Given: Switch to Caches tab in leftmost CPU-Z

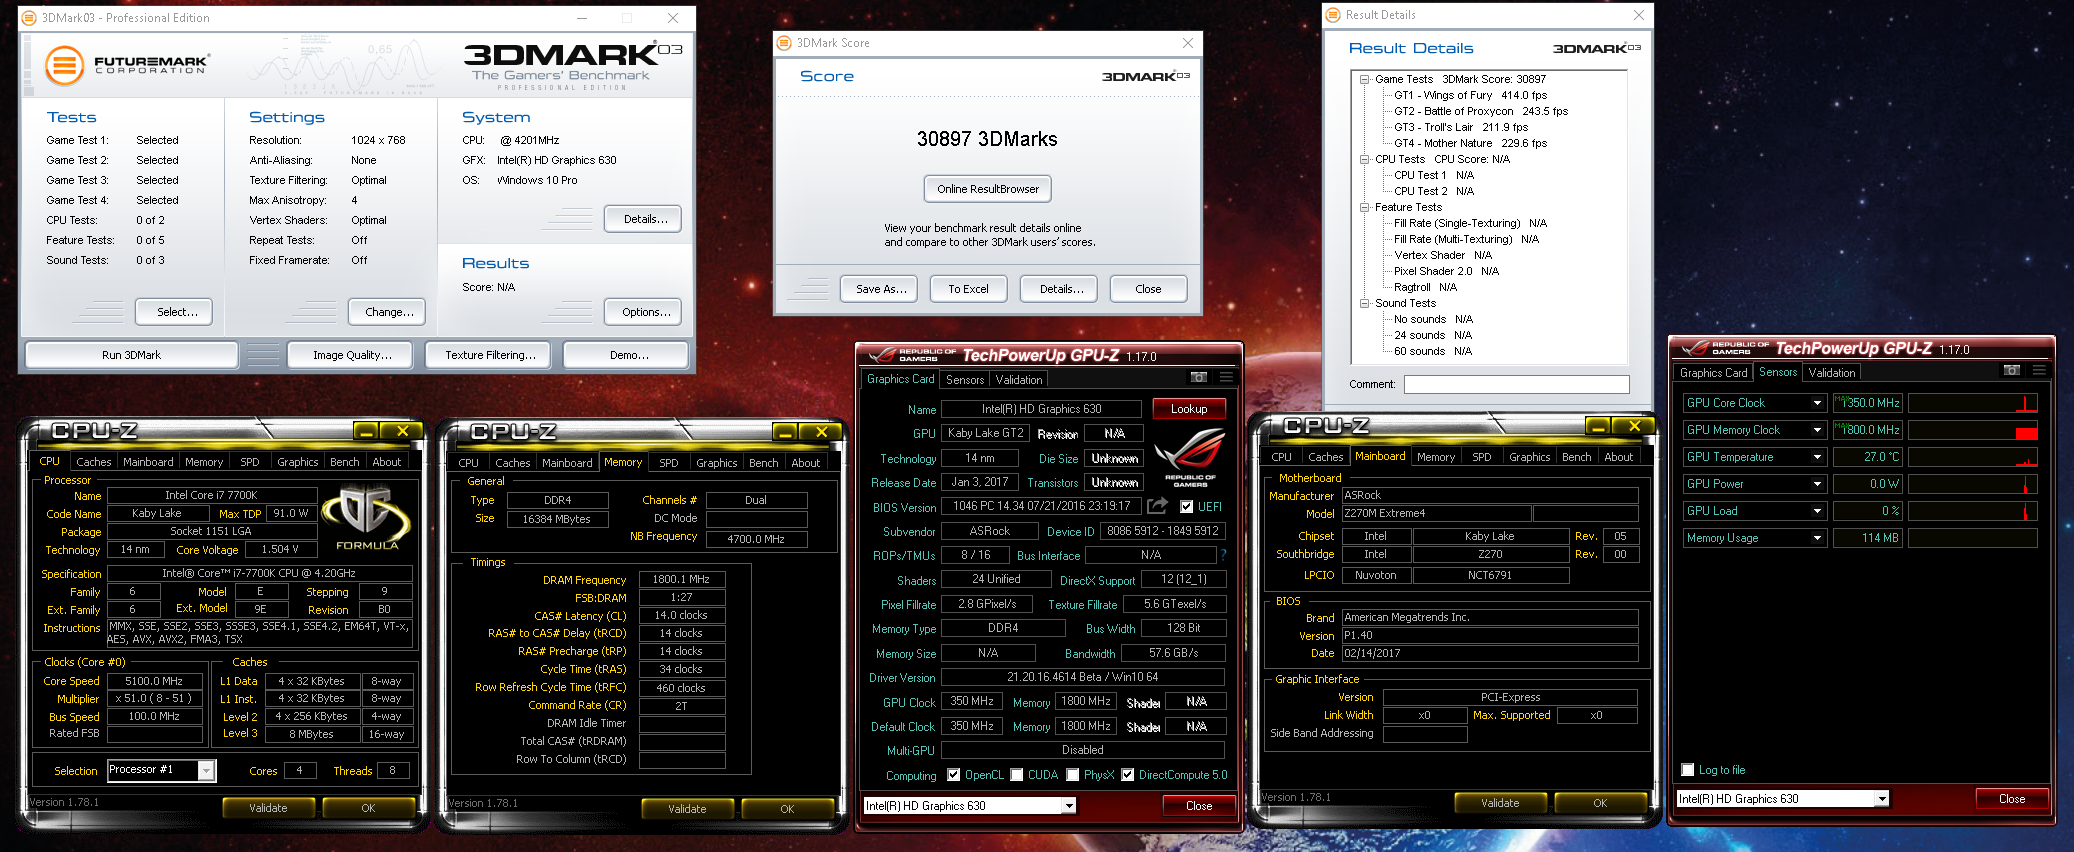Looking at the screenshot, I should (94, 462).
